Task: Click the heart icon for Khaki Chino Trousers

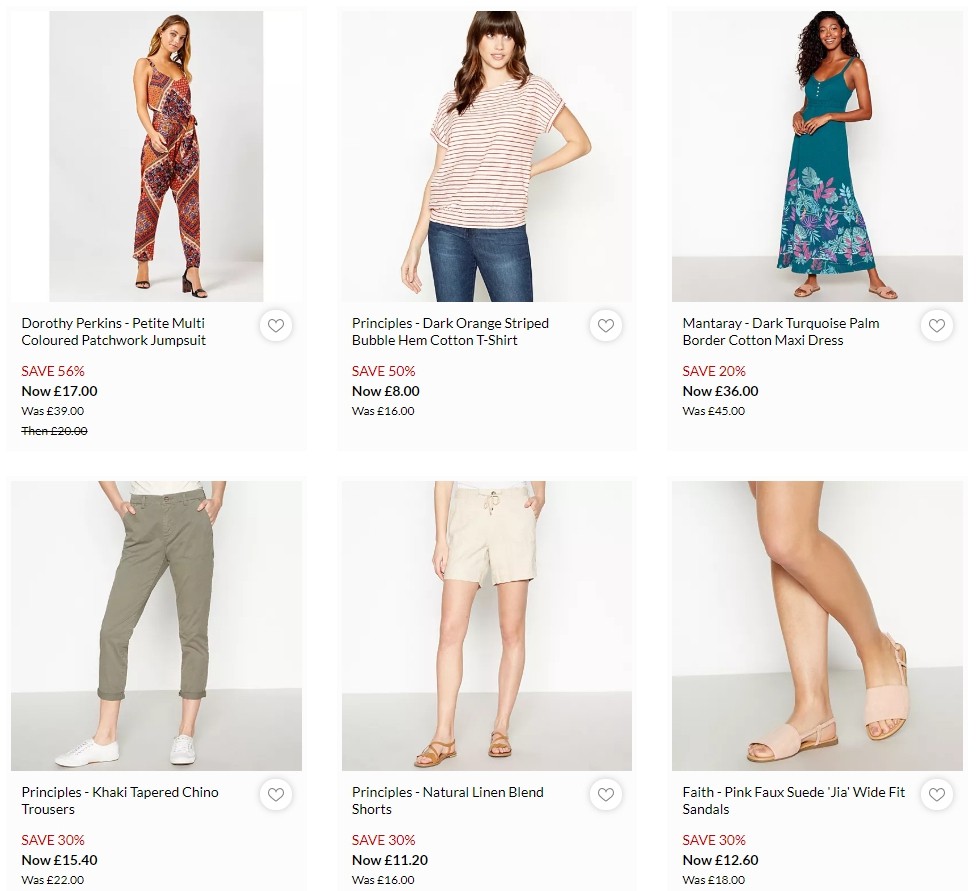Action: click(276, 794)
